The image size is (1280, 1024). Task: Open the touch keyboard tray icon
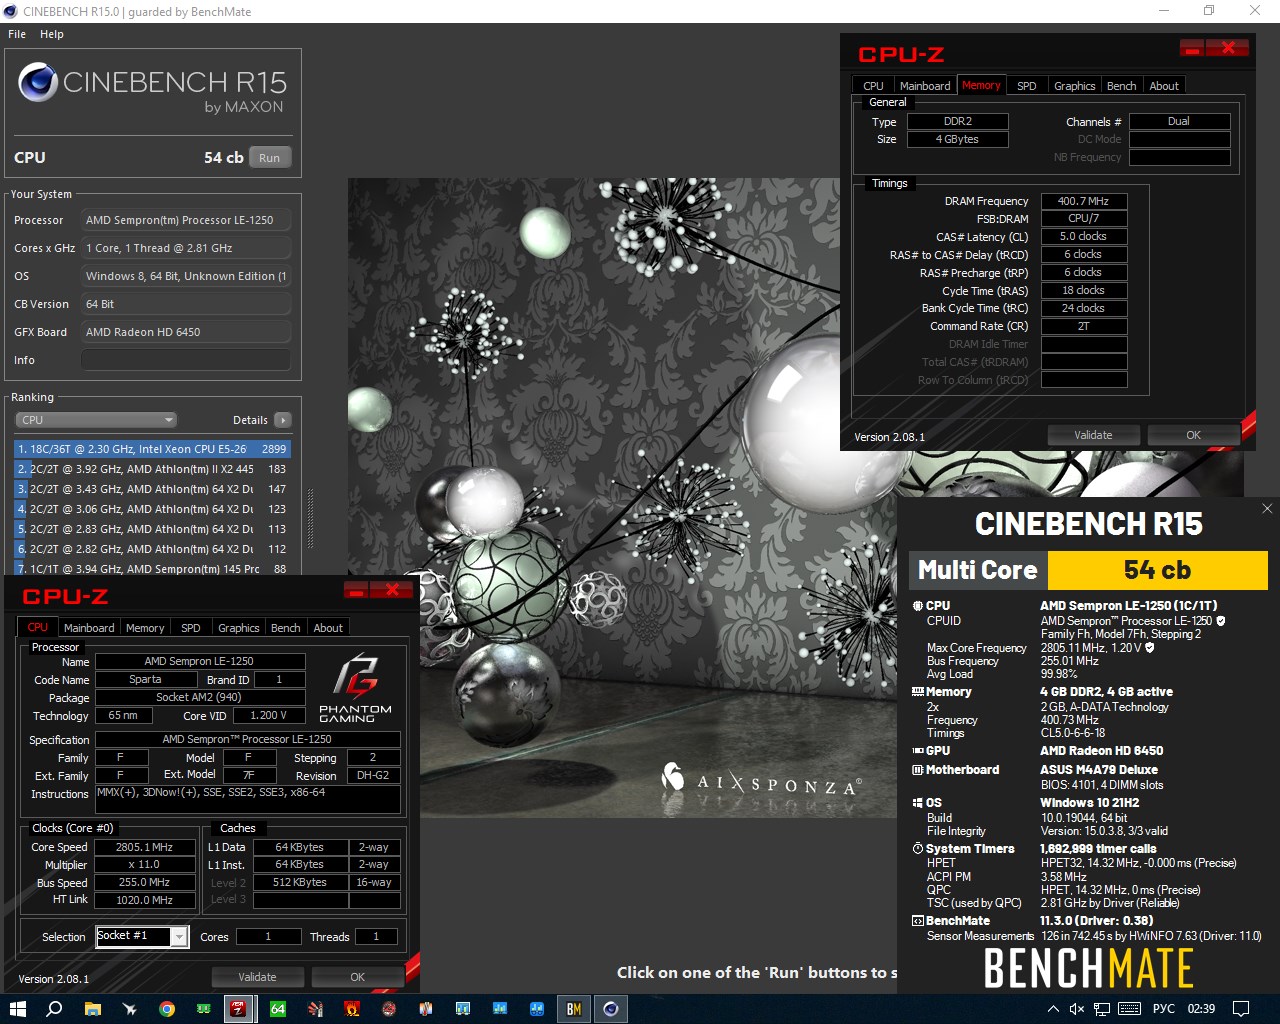pyautogui.click(x=1130, y=1009)
